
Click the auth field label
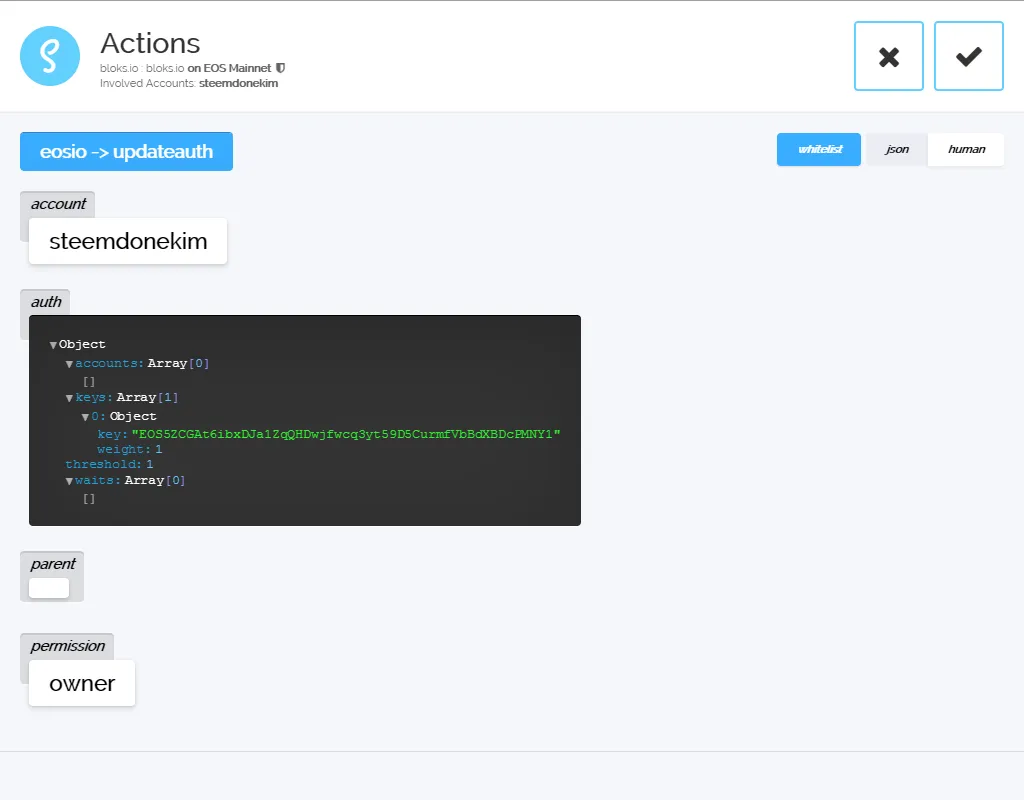(x=46, y=302)
